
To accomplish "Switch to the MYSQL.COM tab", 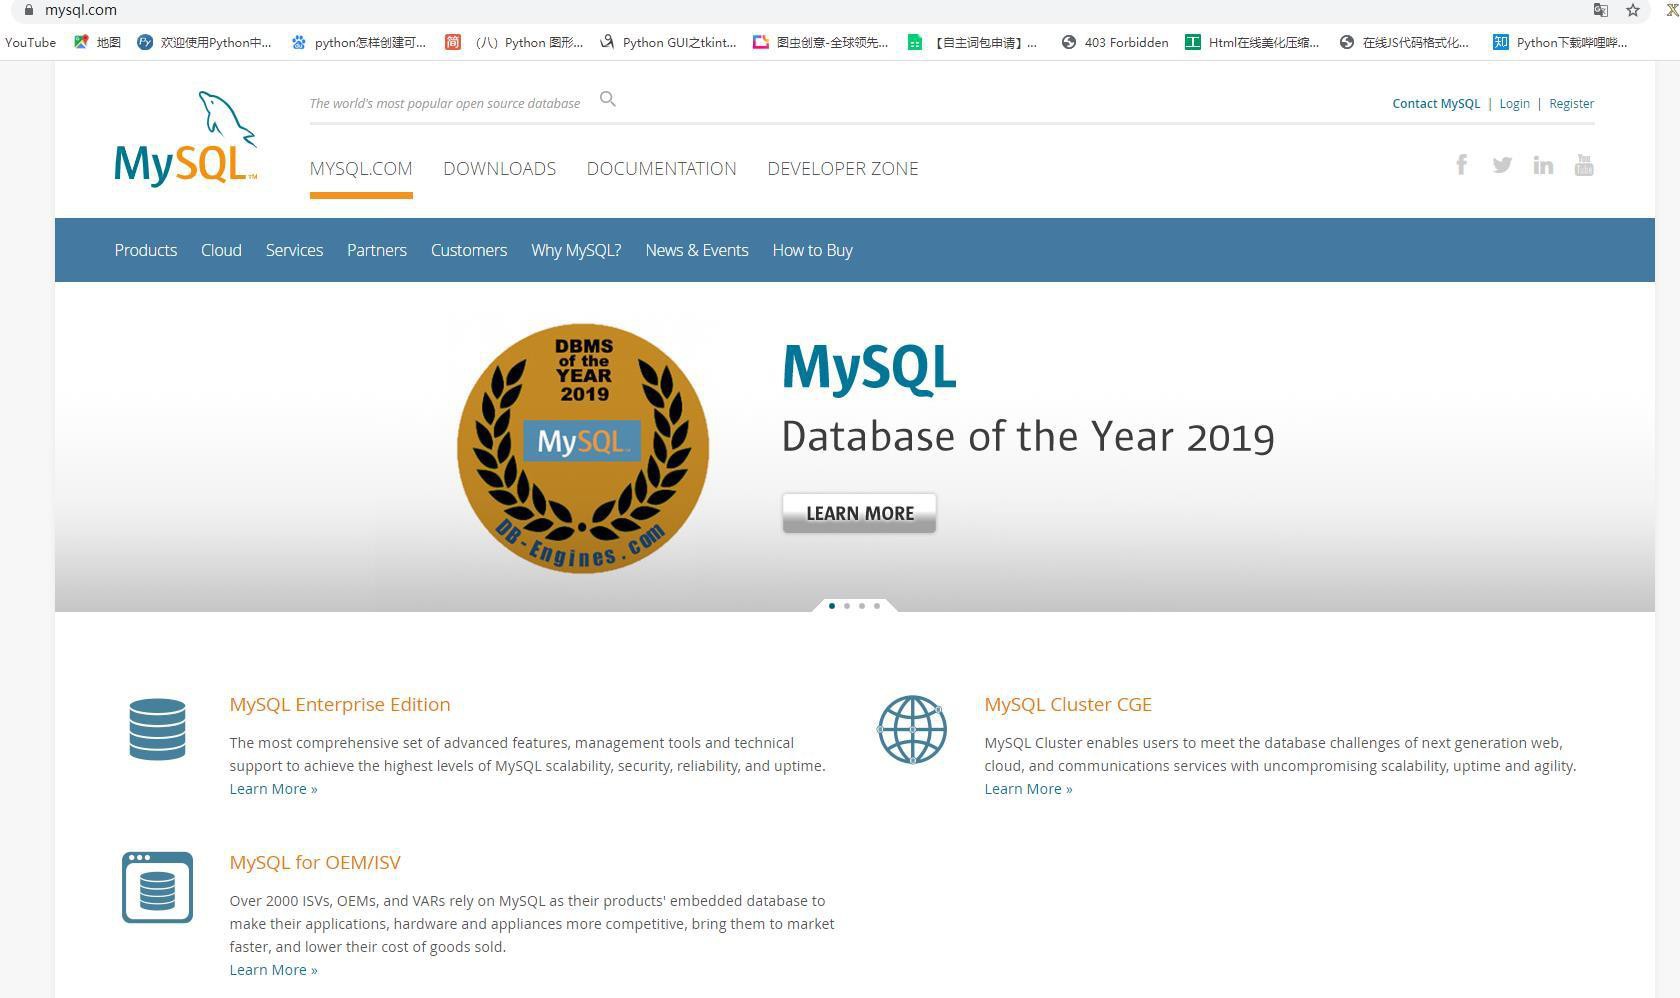I will pyautogui.click(x=361, y=168).
